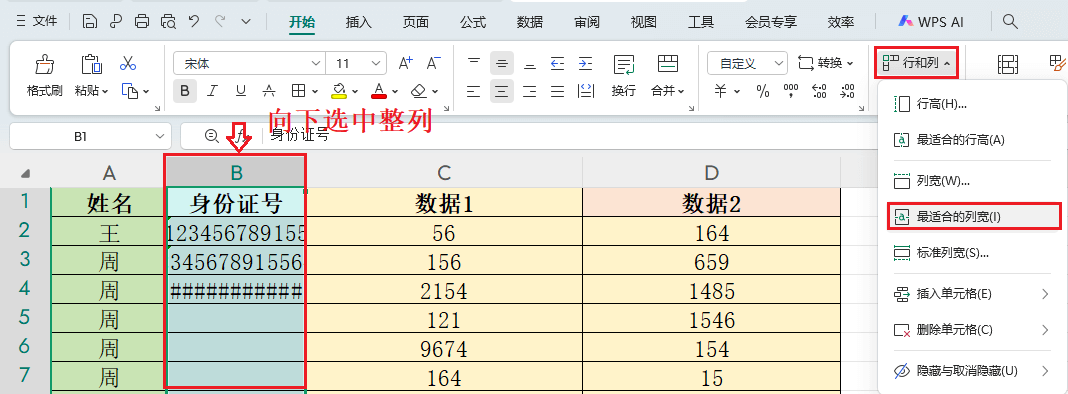Align text to top icon
Image resolution: width=1068 pixels, height=394 pixels.
(473, 63)
